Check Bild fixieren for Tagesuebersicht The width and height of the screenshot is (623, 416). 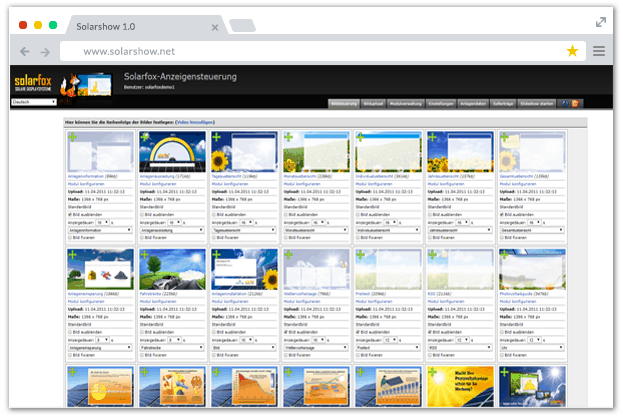[214, 238]
